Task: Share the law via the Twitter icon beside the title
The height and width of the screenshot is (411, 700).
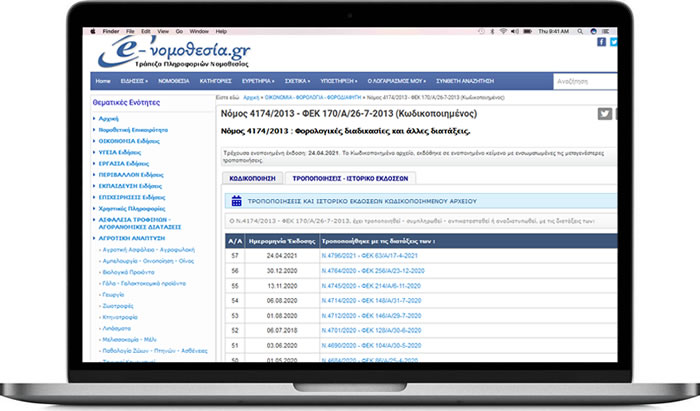Action: tap(604, 114)
